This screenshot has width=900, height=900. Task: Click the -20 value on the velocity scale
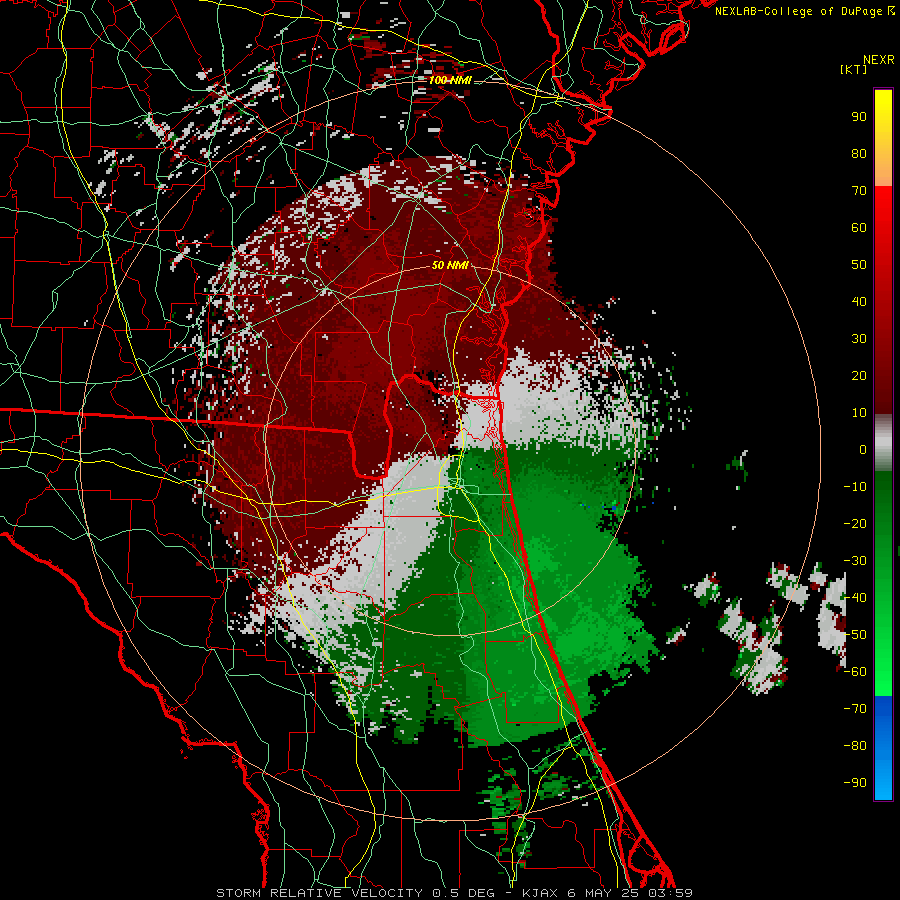[x=855, y=523]
